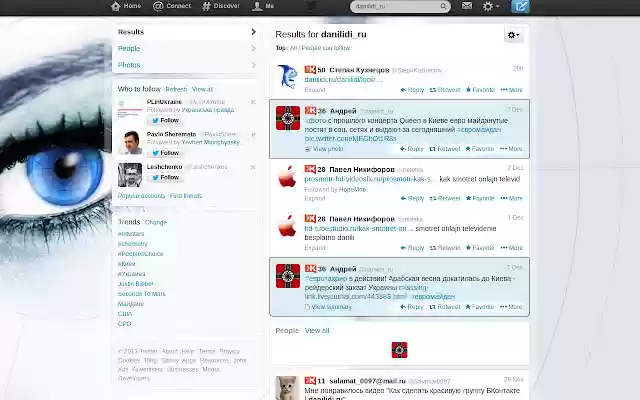Select People in the results sidebar

(x=187, y=49)
